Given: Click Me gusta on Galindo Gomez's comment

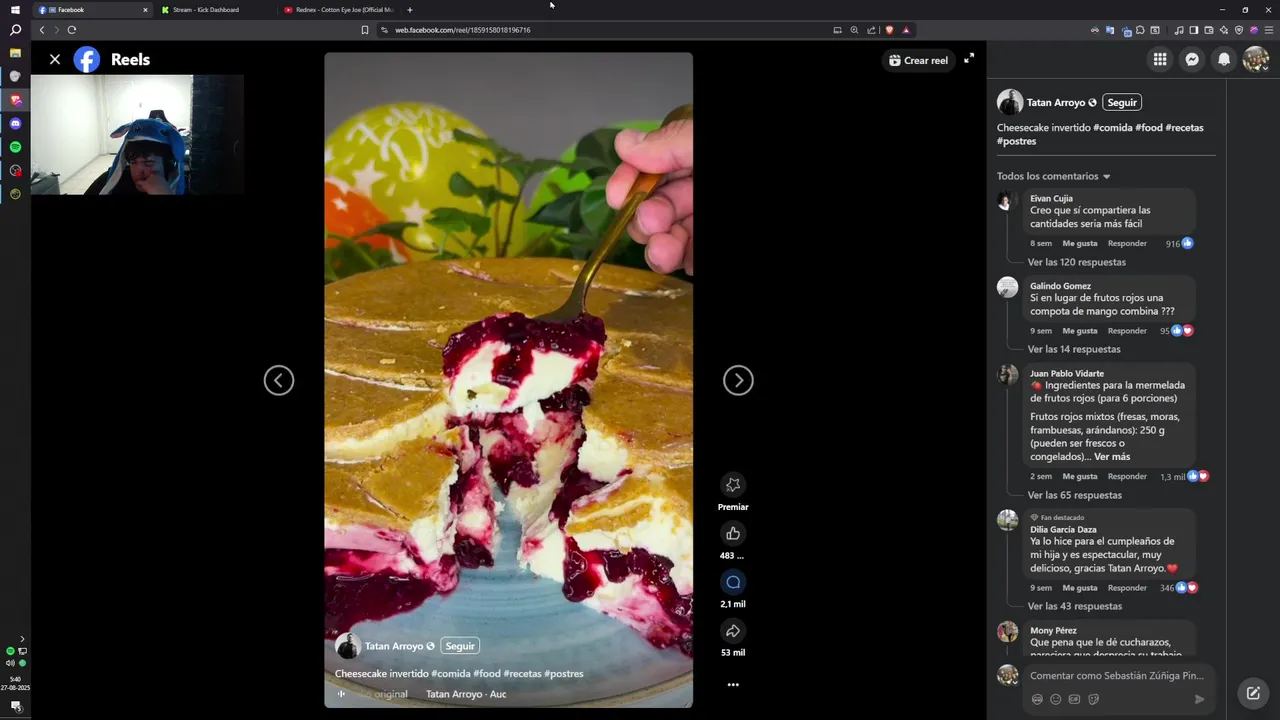Looking at the screenshot, I should 1080,331.
